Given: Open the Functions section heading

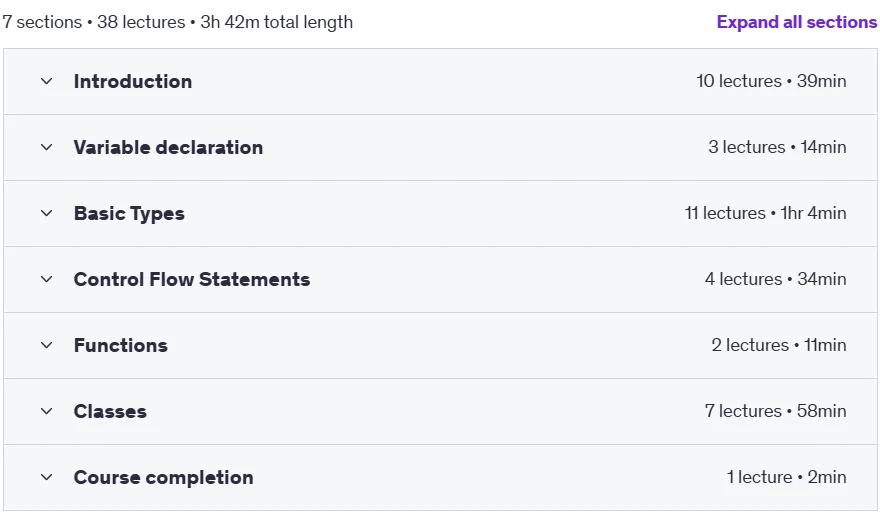Looking at the screenshot, I should [121, 346].
